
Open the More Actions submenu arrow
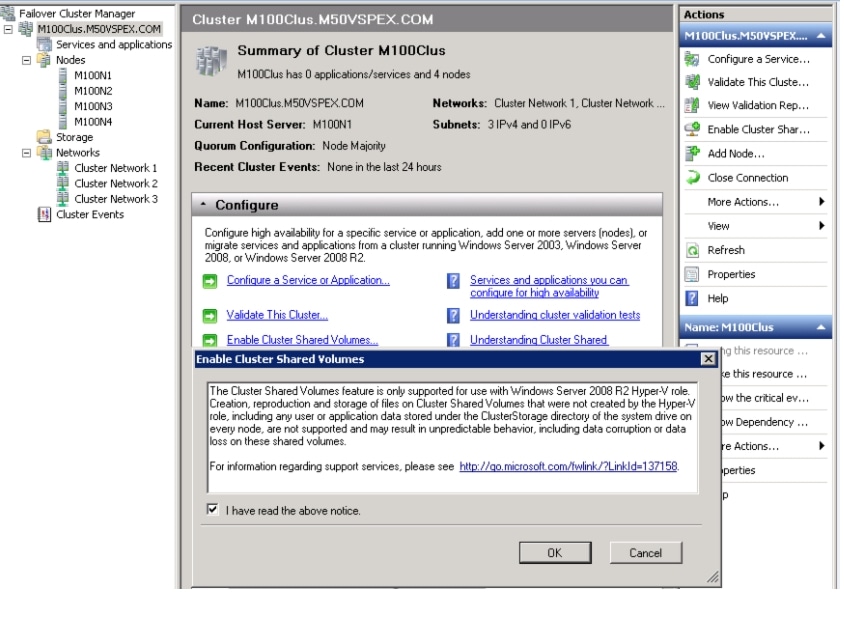tap(821, 202)
